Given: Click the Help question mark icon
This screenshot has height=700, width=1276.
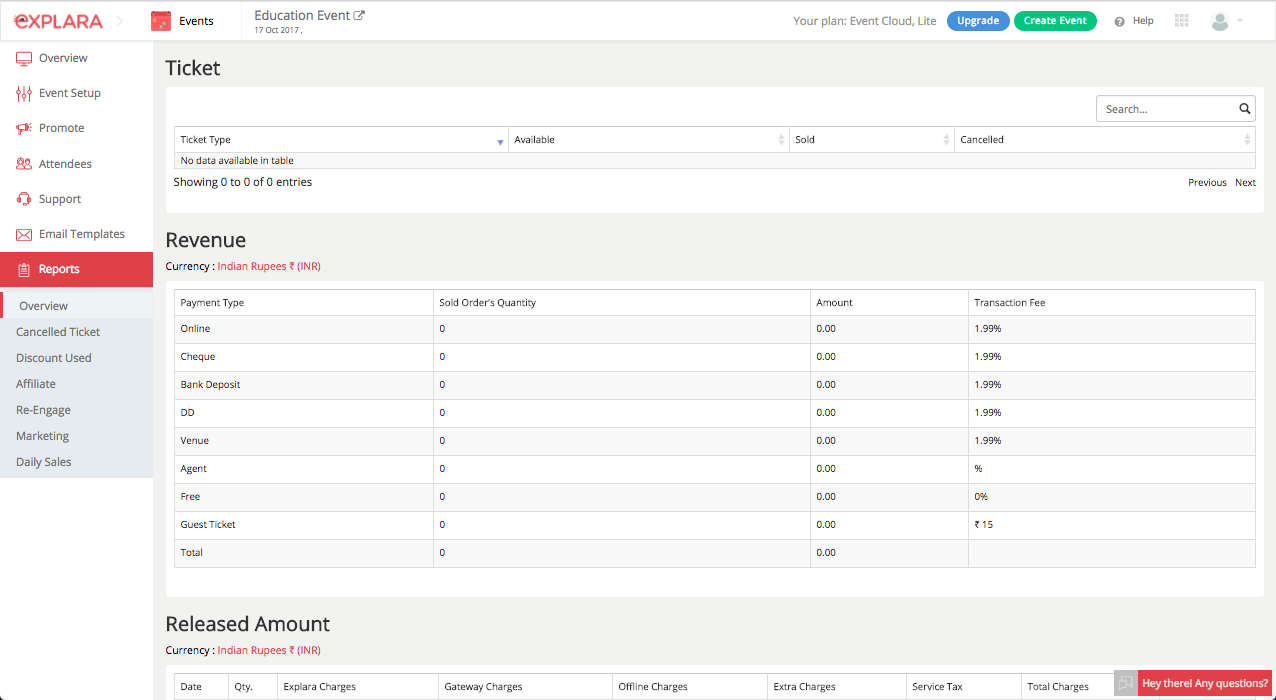Looking at the screenshot, I should point(1120,21).
